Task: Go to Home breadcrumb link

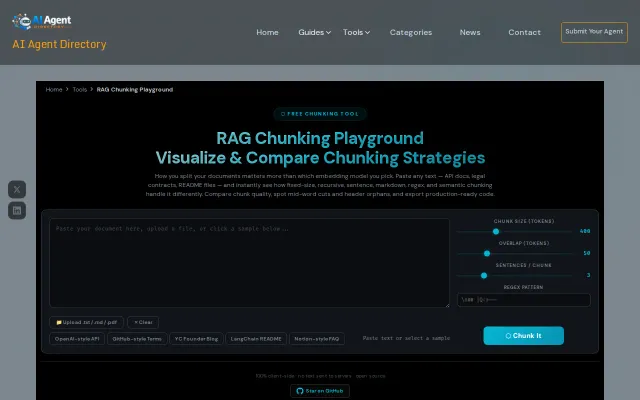Action: [x=54, y=90]
